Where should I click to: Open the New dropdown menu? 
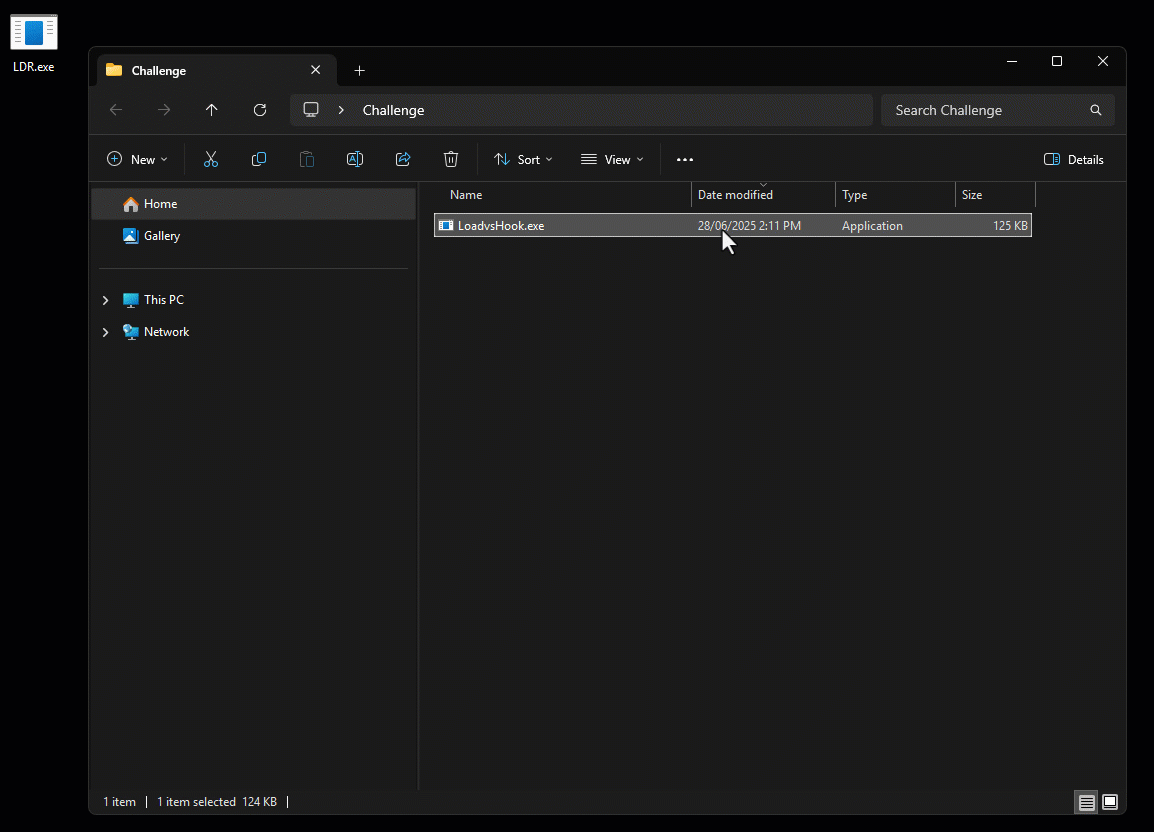[137, 159]
